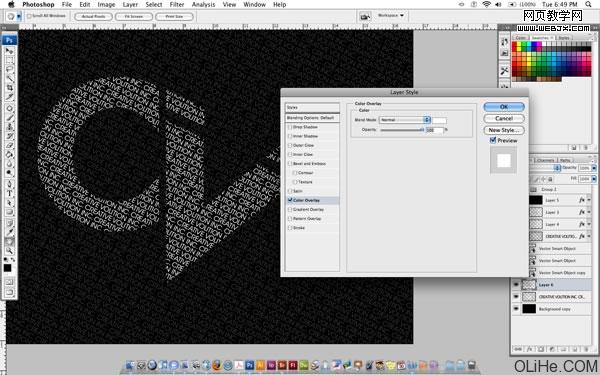Open the Window menu
Screen dimensions: 600x375
[254, 4]
